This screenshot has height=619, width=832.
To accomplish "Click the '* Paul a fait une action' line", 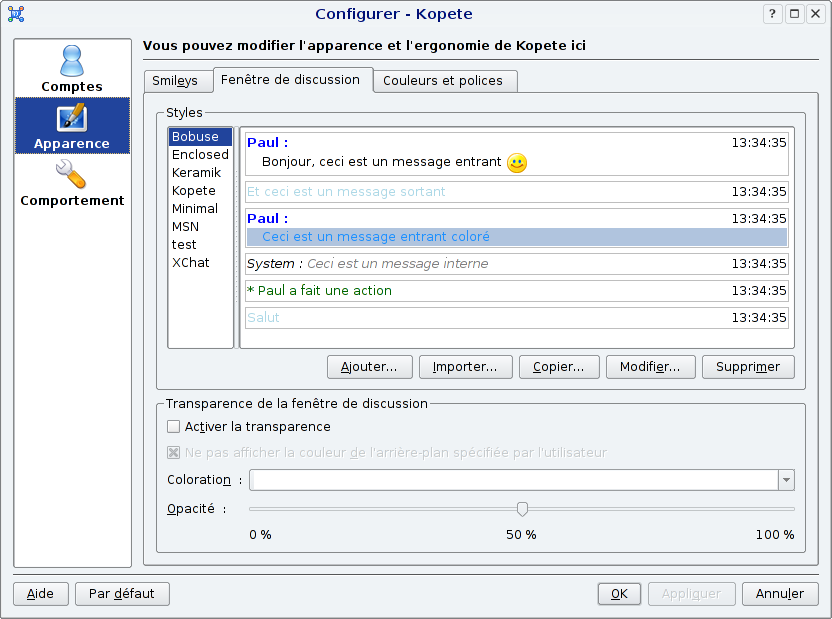I will 319,291.
